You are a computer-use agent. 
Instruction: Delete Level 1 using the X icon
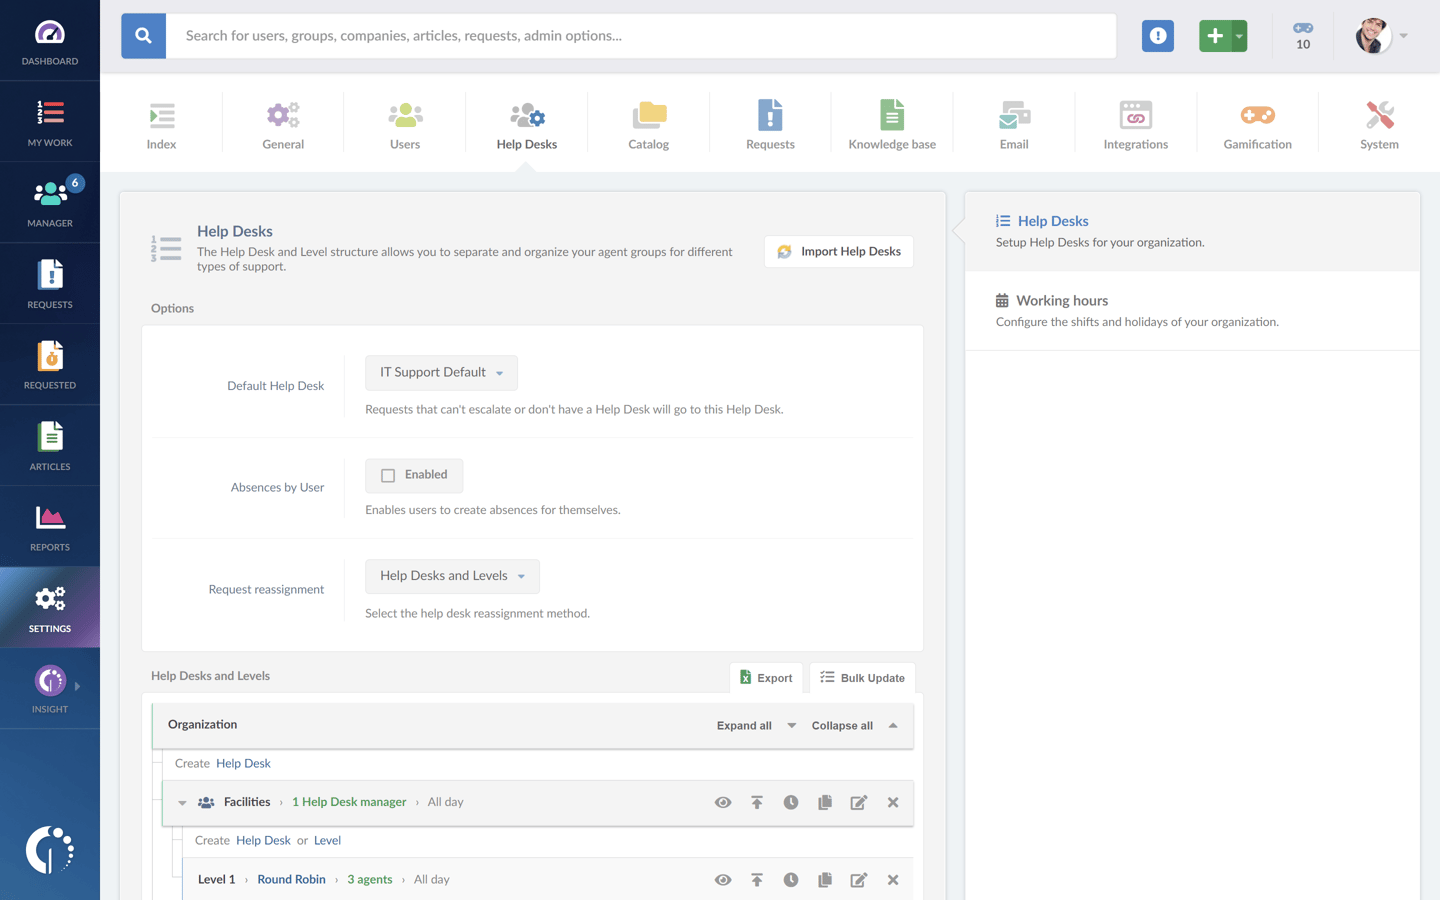[892, 879]
